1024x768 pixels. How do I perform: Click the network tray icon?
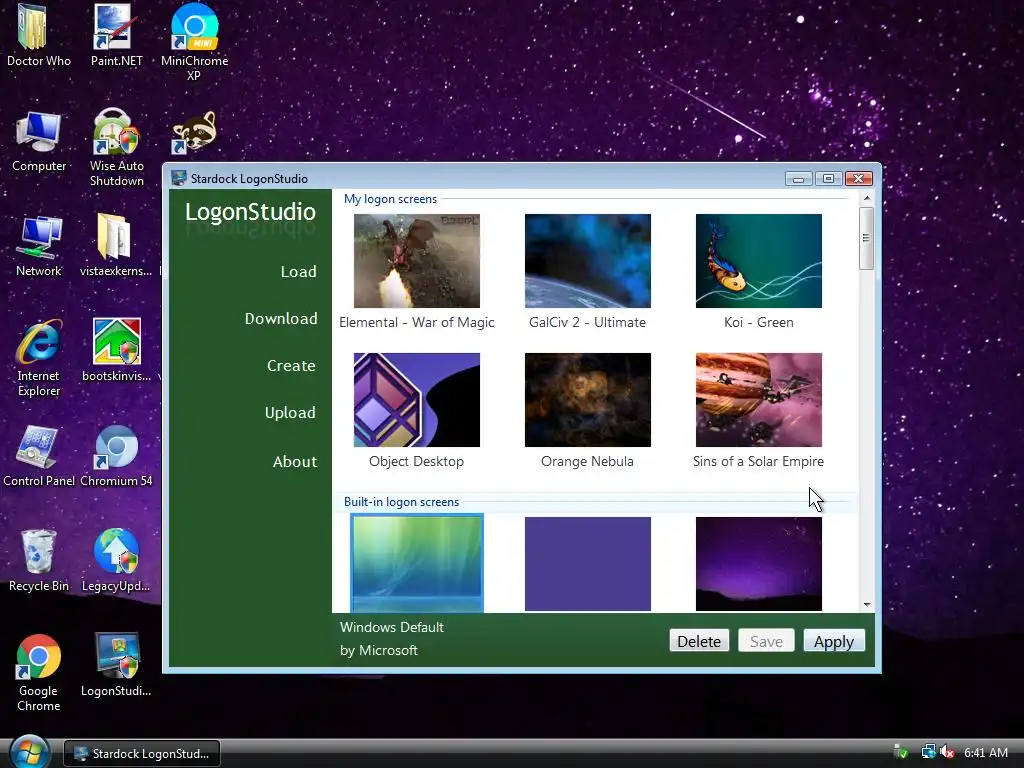pyautogui.click(x=928, y=752)
